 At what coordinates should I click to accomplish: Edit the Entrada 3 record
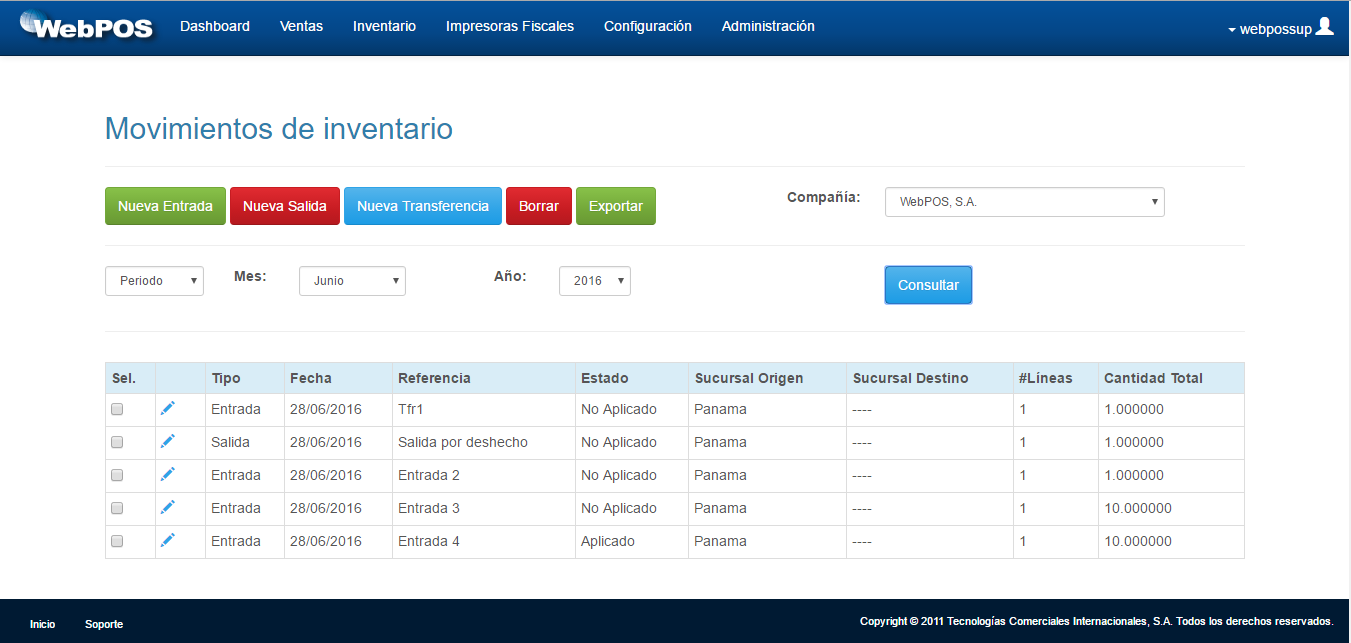167,507
